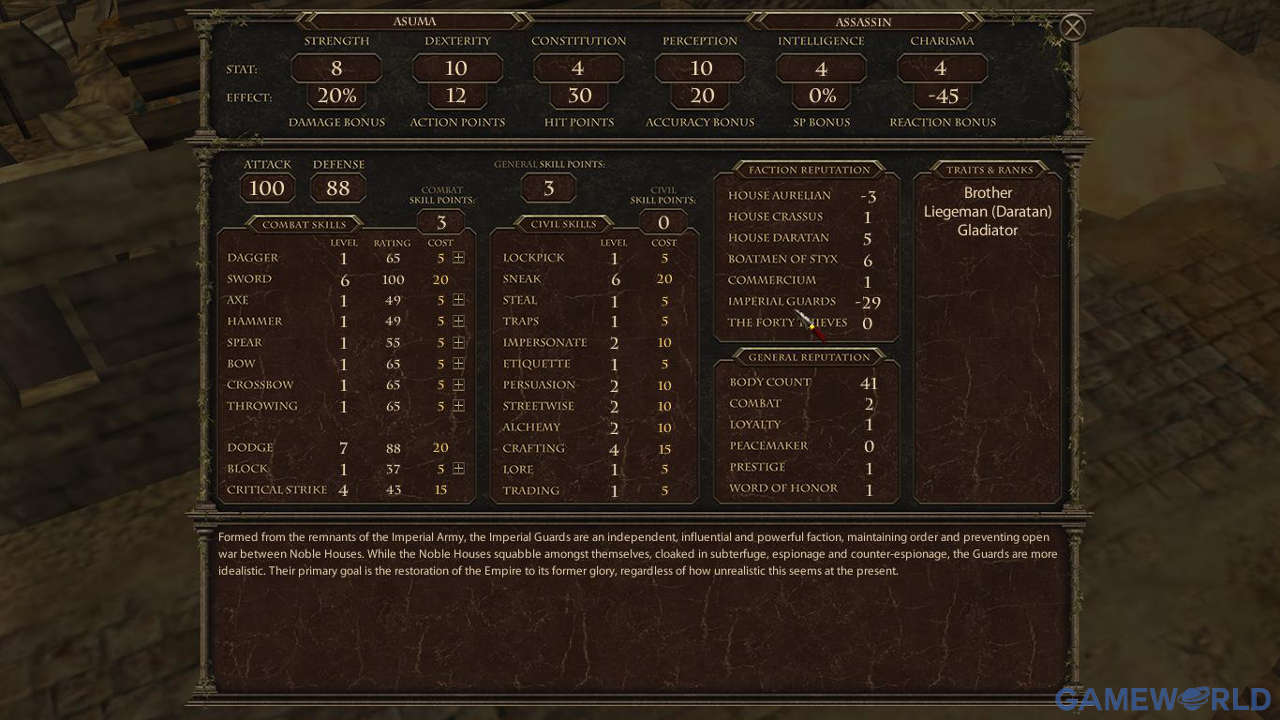Increase Throwing skill with plus icon
1280x720 pixels.
[x=459, y=406]
